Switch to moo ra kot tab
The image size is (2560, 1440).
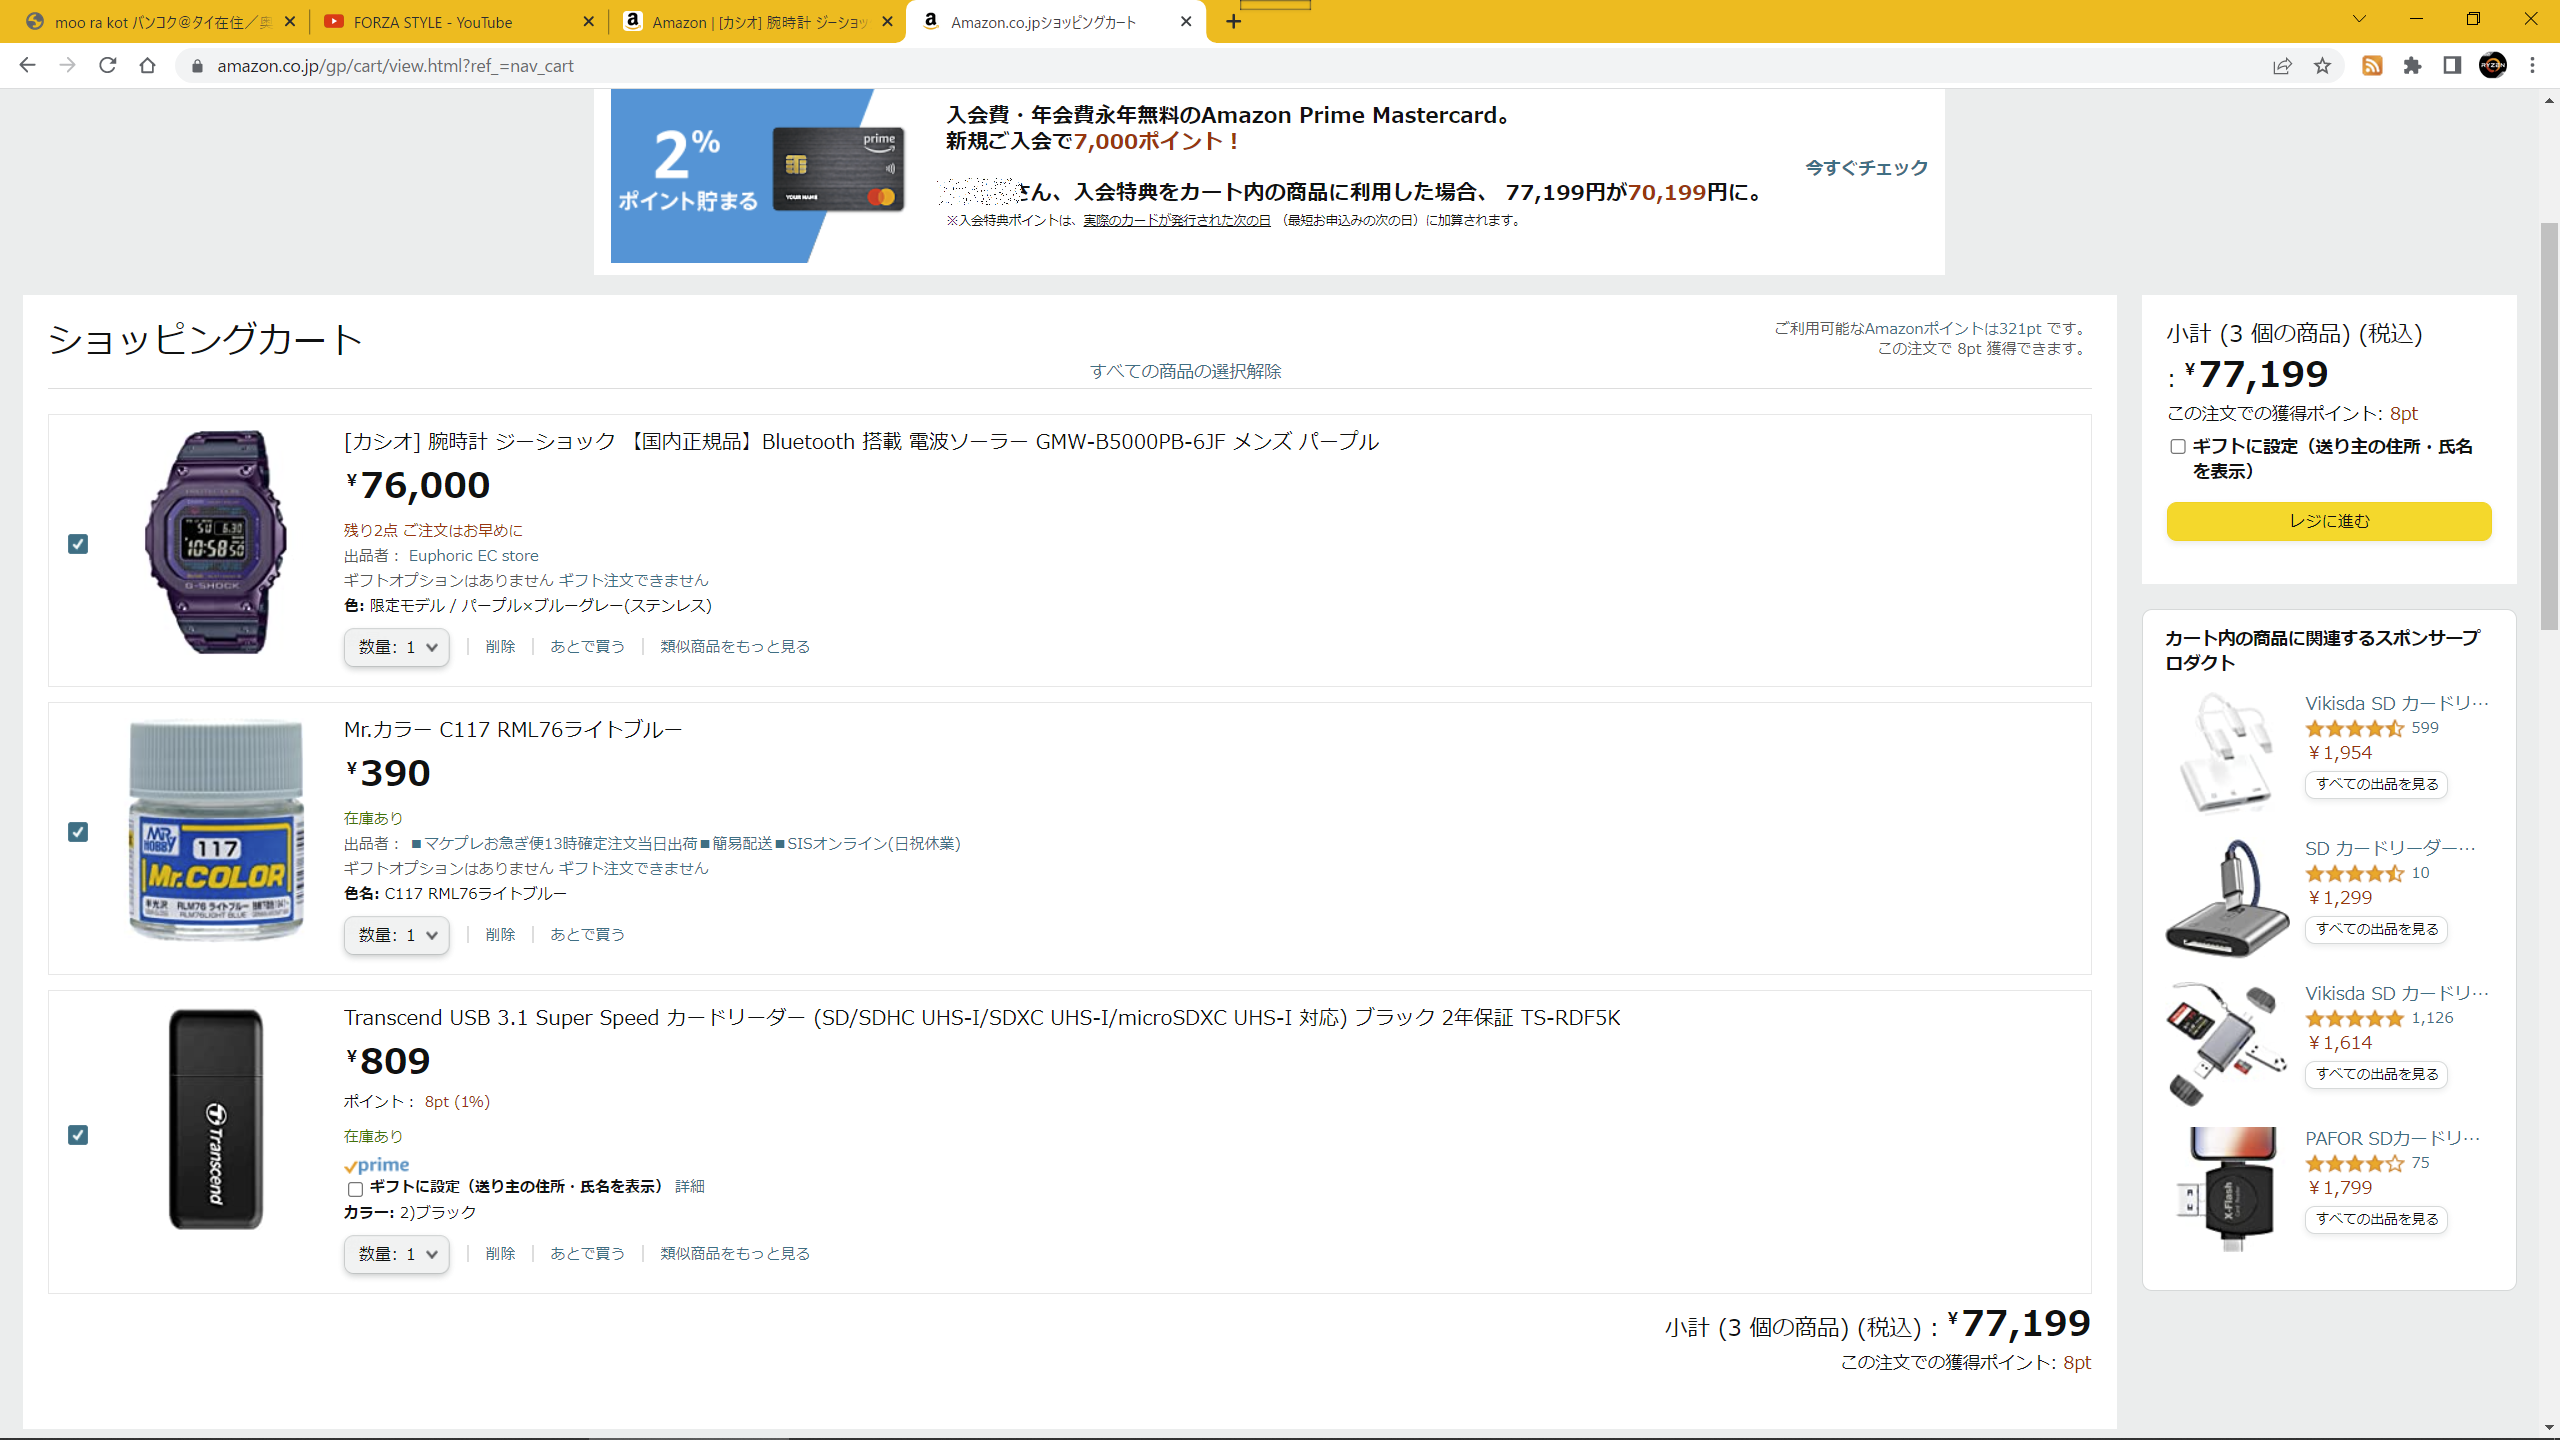click(160, 22)
